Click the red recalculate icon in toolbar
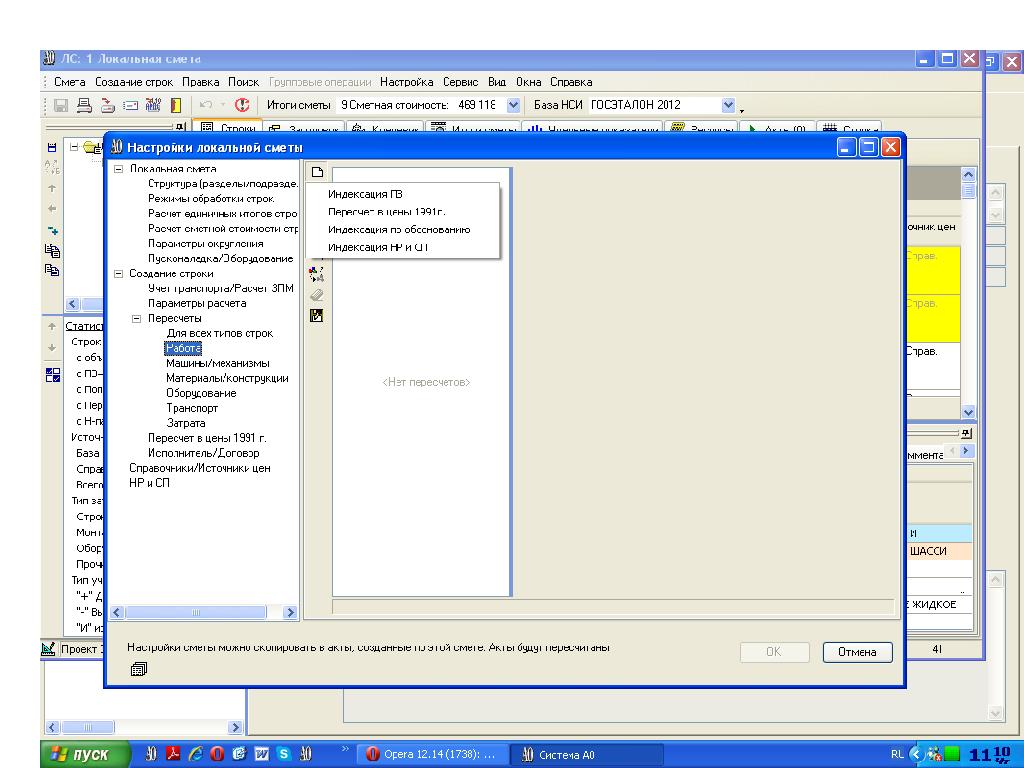1024x768 pixels. 241,105
